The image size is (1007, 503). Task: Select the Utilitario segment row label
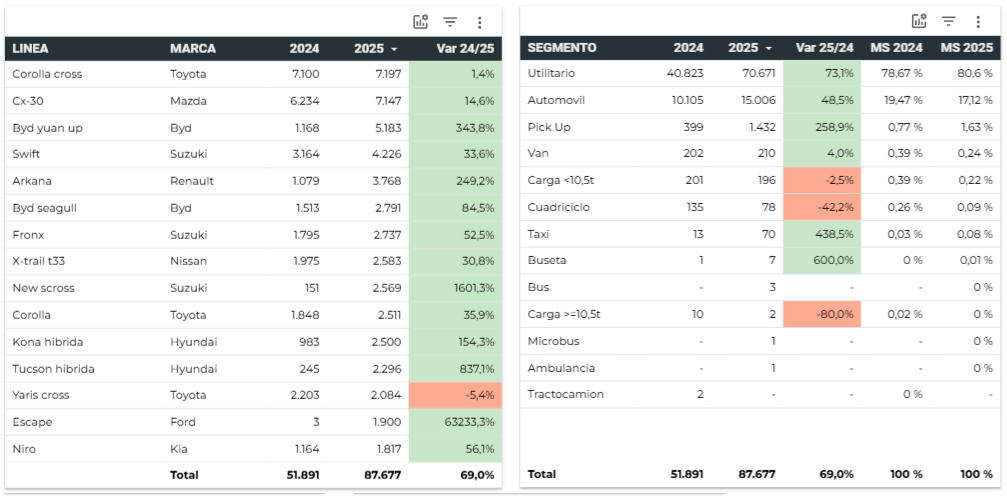[551, 73]
